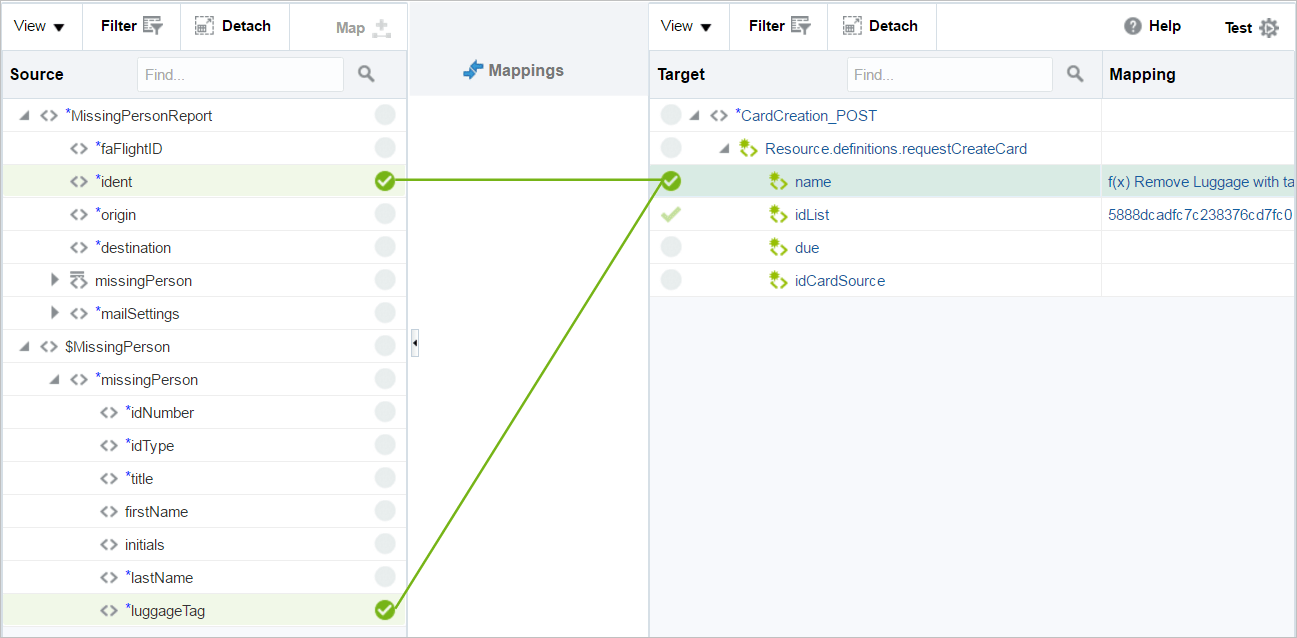Click the Source search magnifier icon
The height and width of the screenshot is (638, 1297).
pyautogui.click(x=366, y=74)
